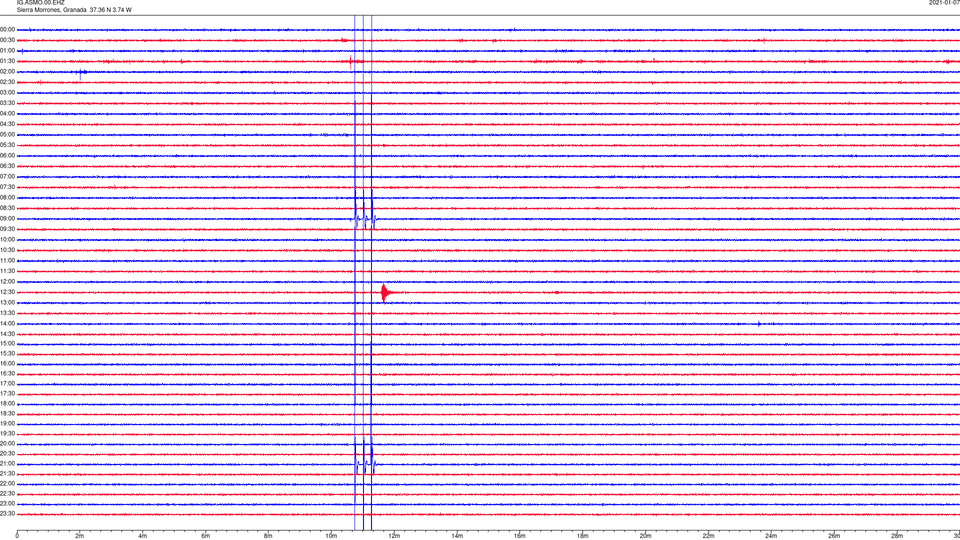
Task: Select the 18:30 row label
Action: click(7, 413)
